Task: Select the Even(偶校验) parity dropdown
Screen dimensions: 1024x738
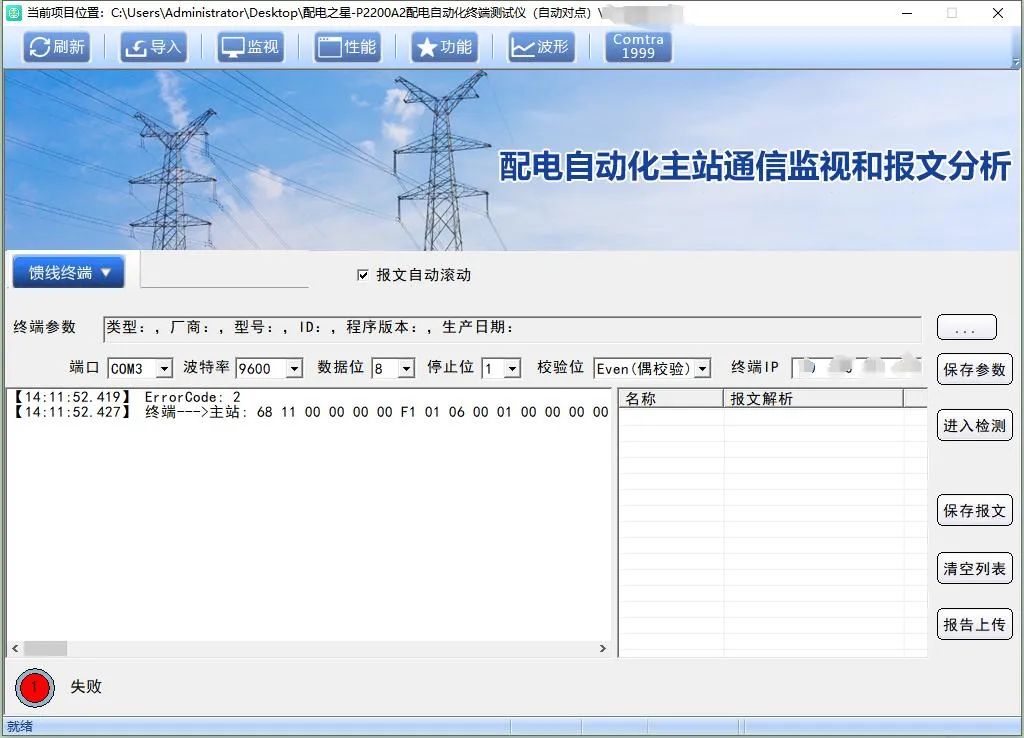Action: (x=652, y=369)
